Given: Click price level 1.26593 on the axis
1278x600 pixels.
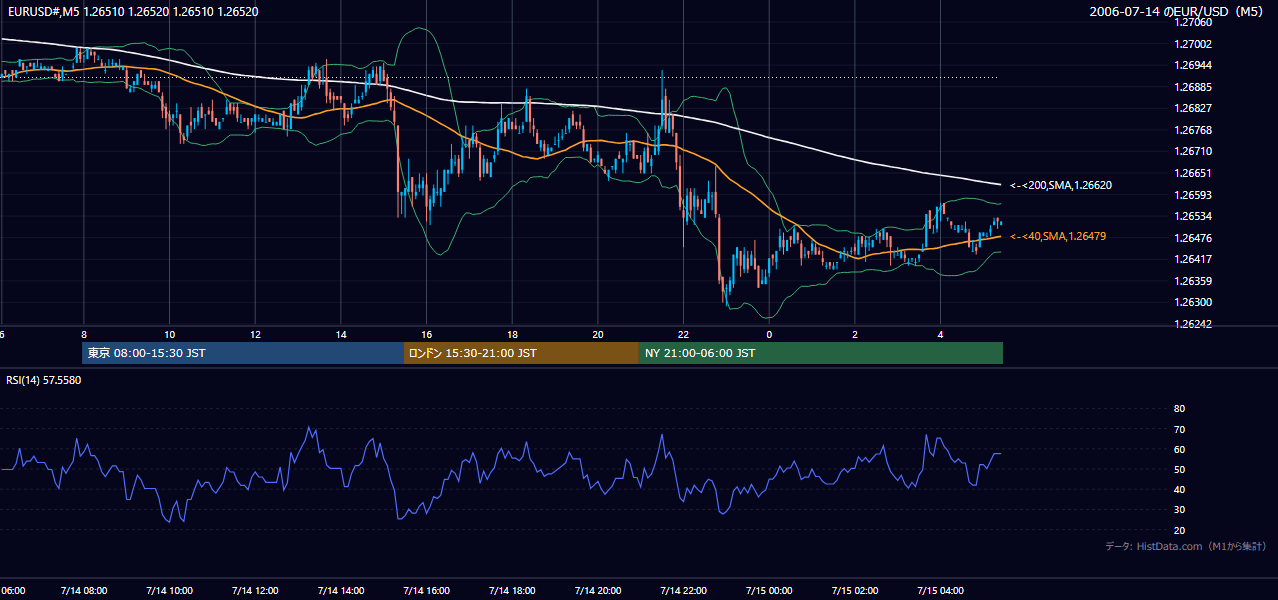Looking at the screenshot, I should click(x=1193, y=195).
